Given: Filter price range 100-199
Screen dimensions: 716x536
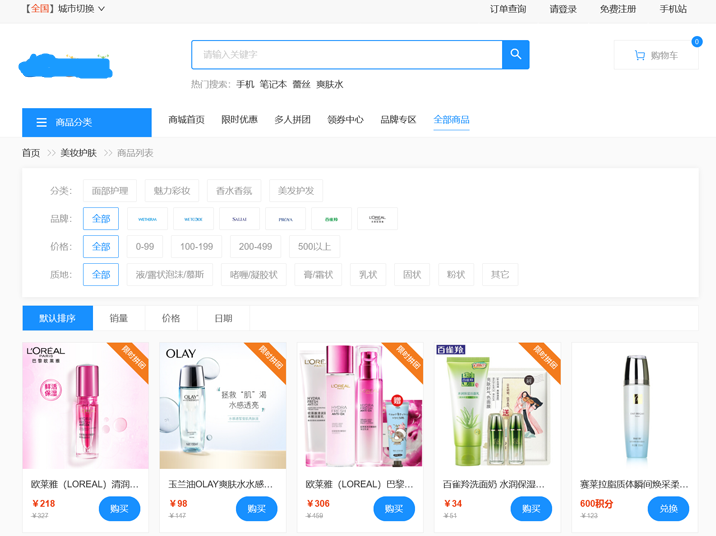Looking at the screenshot, I should [196, 247].
